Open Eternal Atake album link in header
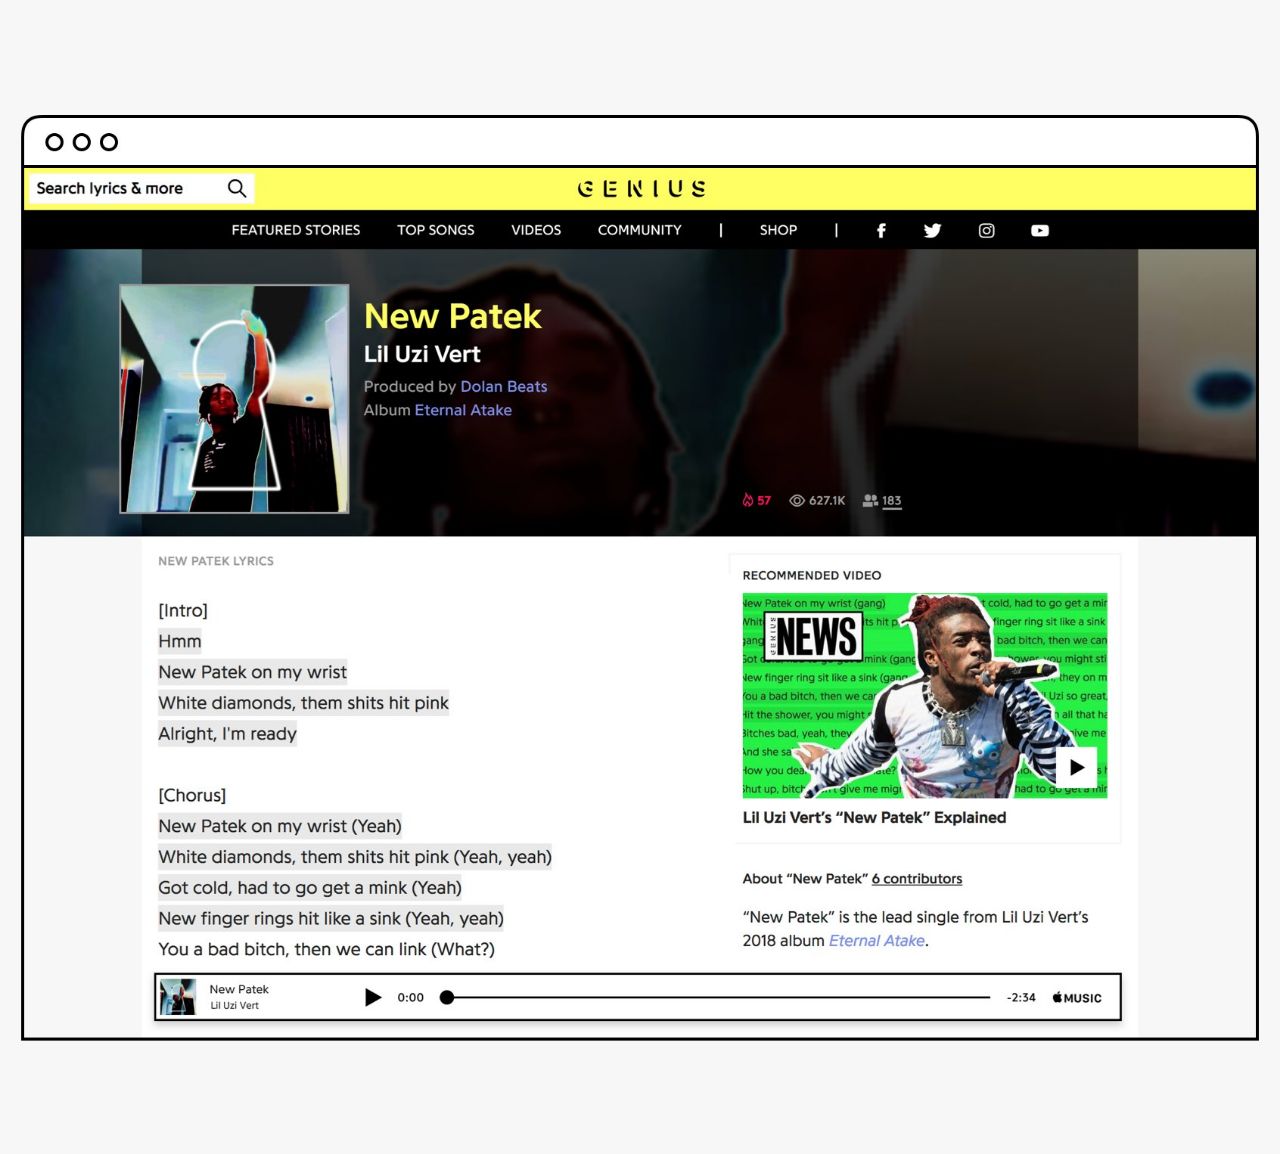 click(x=463, y=410)
